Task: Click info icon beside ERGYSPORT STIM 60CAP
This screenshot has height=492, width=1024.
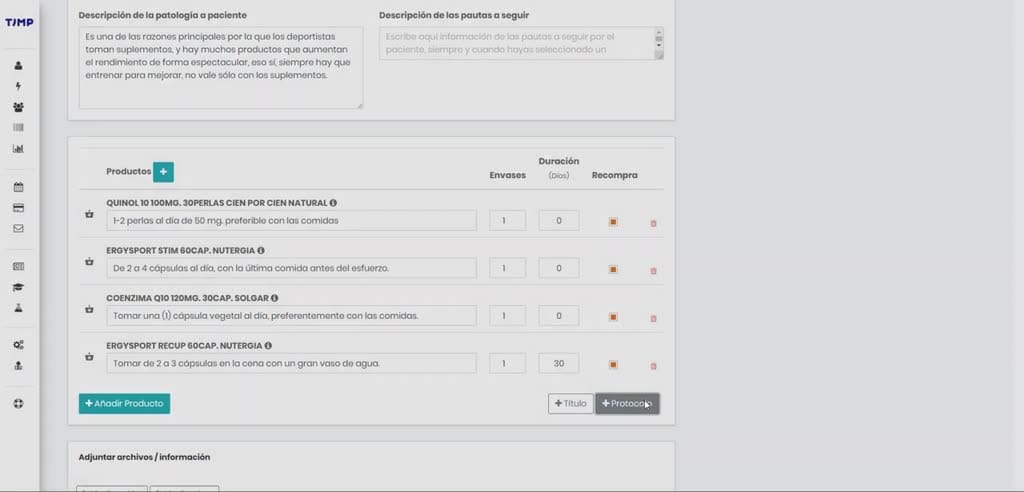Action: tap(261, 250)
